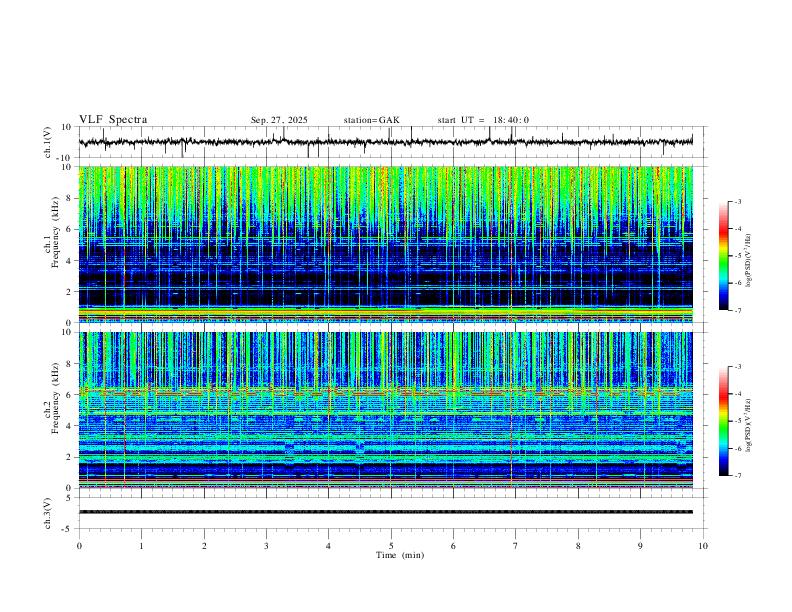
Task: Click the "-3" label on ch.1 color bar
Action: 737,201
